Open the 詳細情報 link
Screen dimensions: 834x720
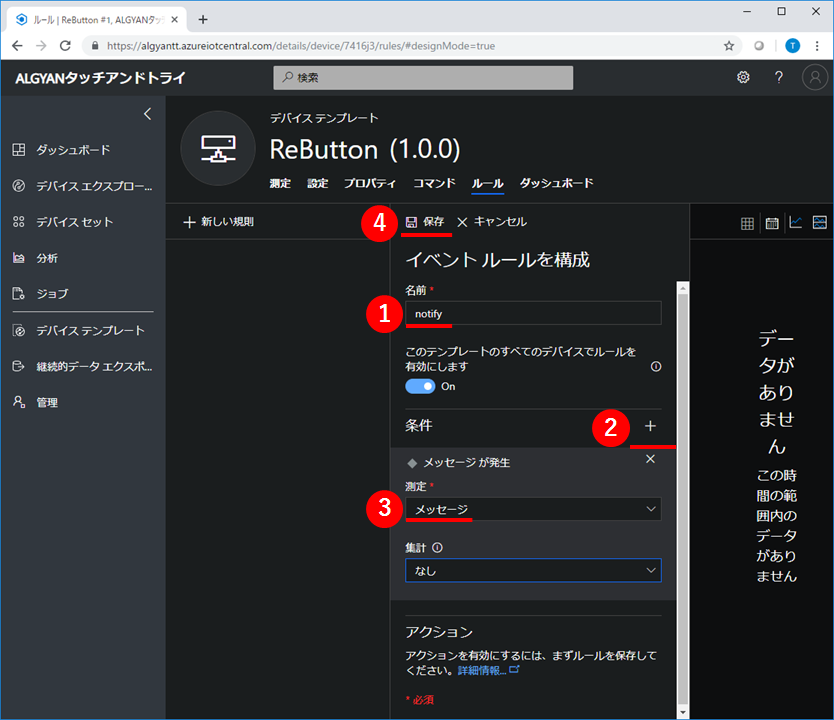click(x=488, y=671)
